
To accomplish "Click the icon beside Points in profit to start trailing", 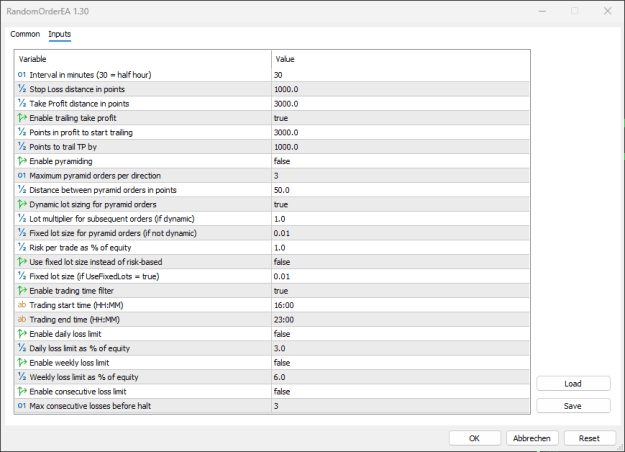I will pos(22,132).
